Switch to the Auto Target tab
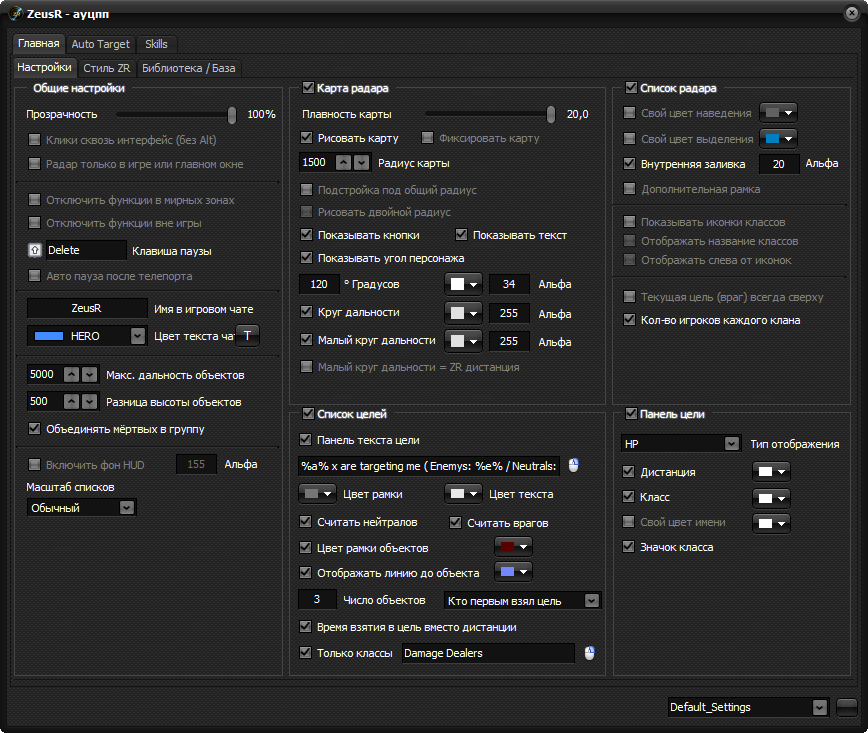The height and width of the screenshot is (733, 868). pos(100,44)
